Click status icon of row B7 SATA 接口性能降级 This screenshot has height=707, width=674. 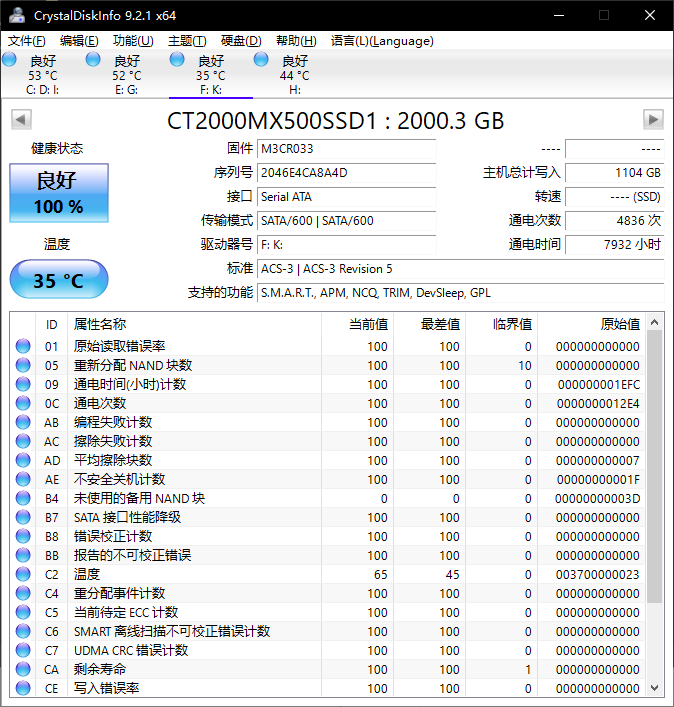point(23,517)
